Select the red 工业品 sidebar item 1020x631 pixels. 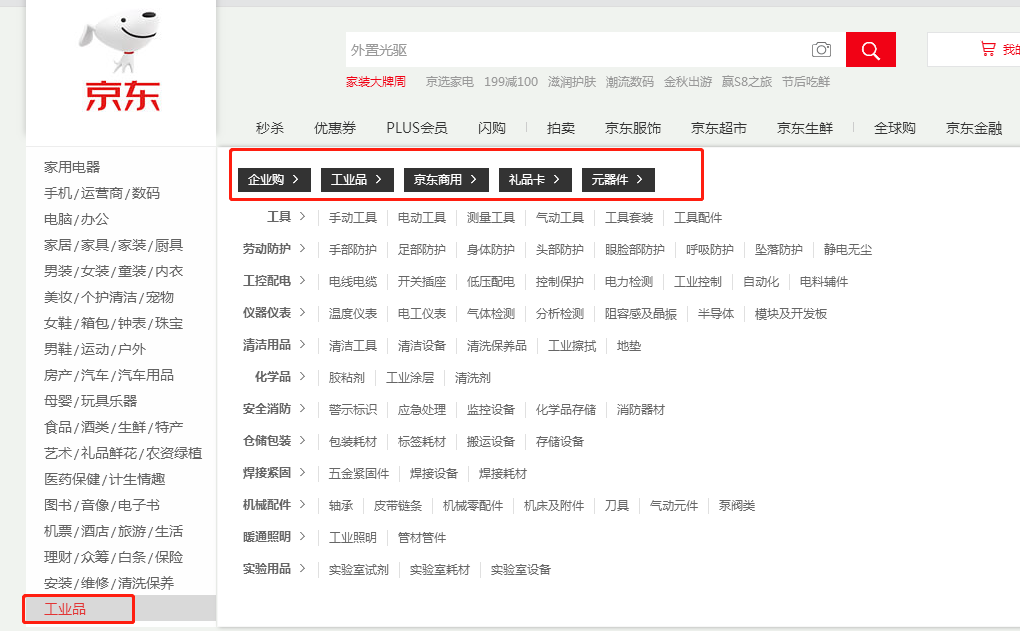pos(65,610)
